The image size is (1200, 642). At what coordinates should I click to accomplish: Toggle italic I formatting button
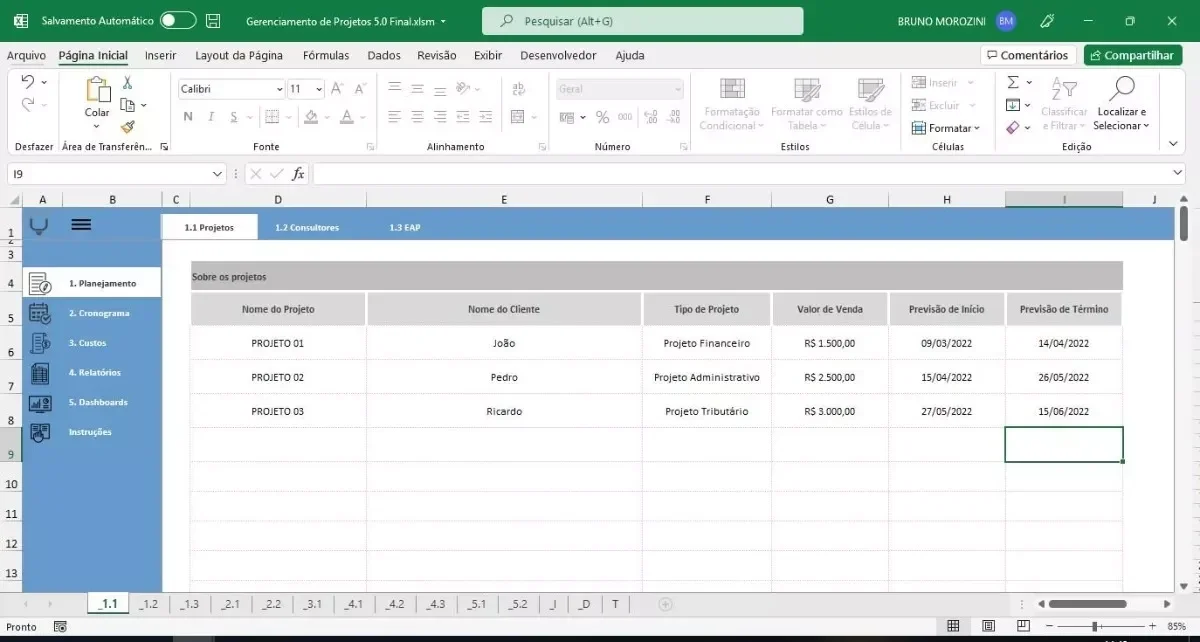(211, 117)
